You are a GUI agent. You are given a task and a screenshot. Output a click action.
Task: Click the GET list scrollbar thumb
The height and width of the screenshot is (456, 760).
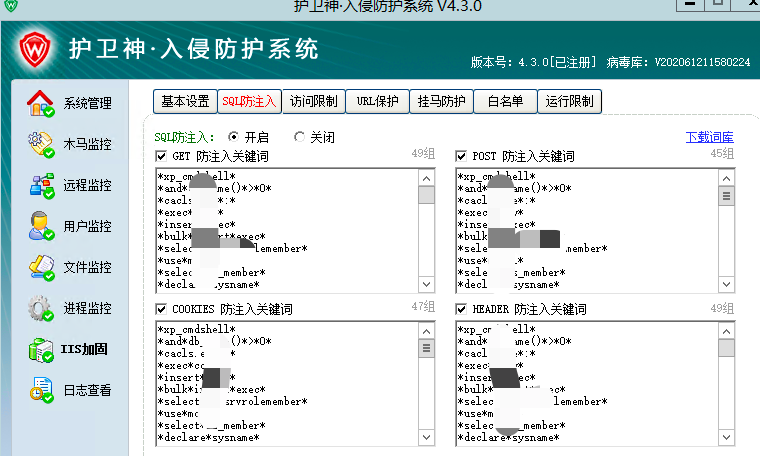point(427,195)
